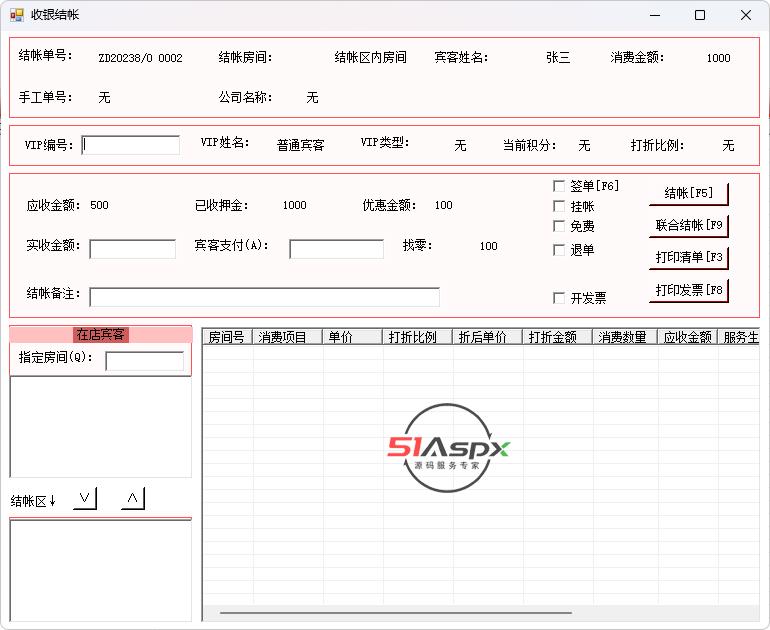Minimize the 收银结帐 window

[x=655, y=15]
